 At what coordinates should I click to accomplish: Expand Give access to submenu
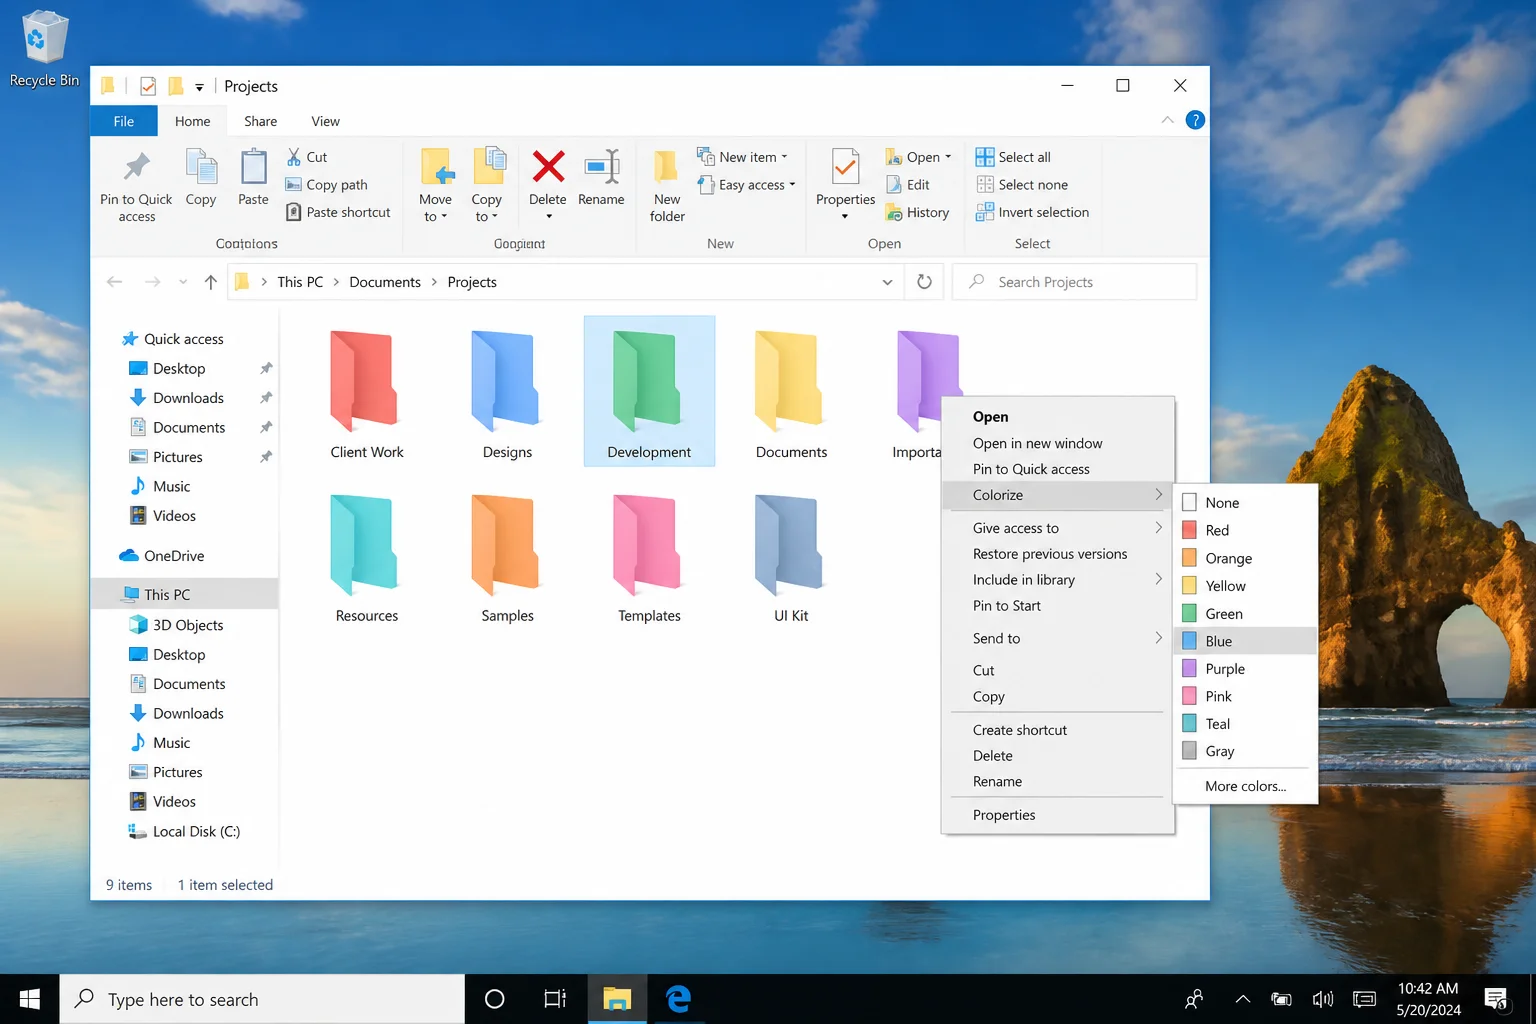click(1057, 528)
